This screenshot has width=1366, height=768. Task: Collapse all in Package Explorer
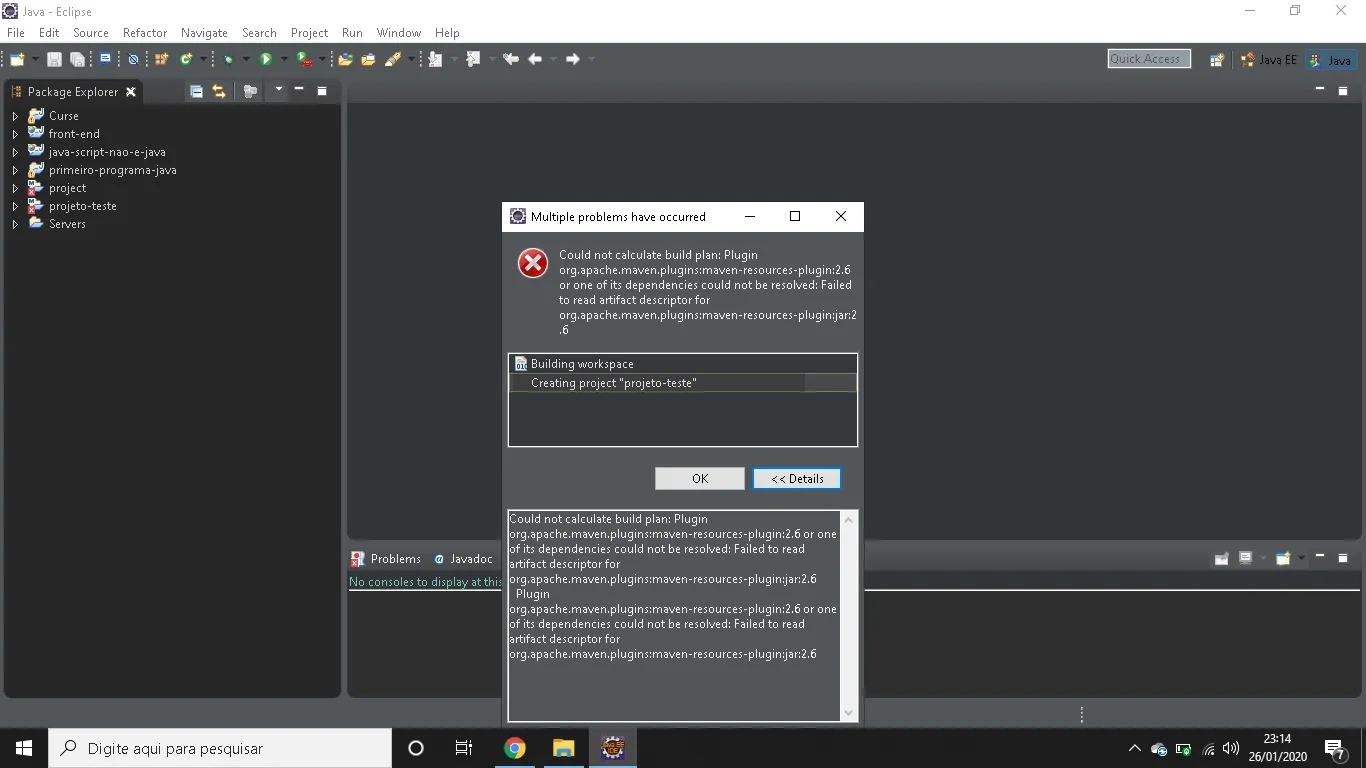pos(196,92)
